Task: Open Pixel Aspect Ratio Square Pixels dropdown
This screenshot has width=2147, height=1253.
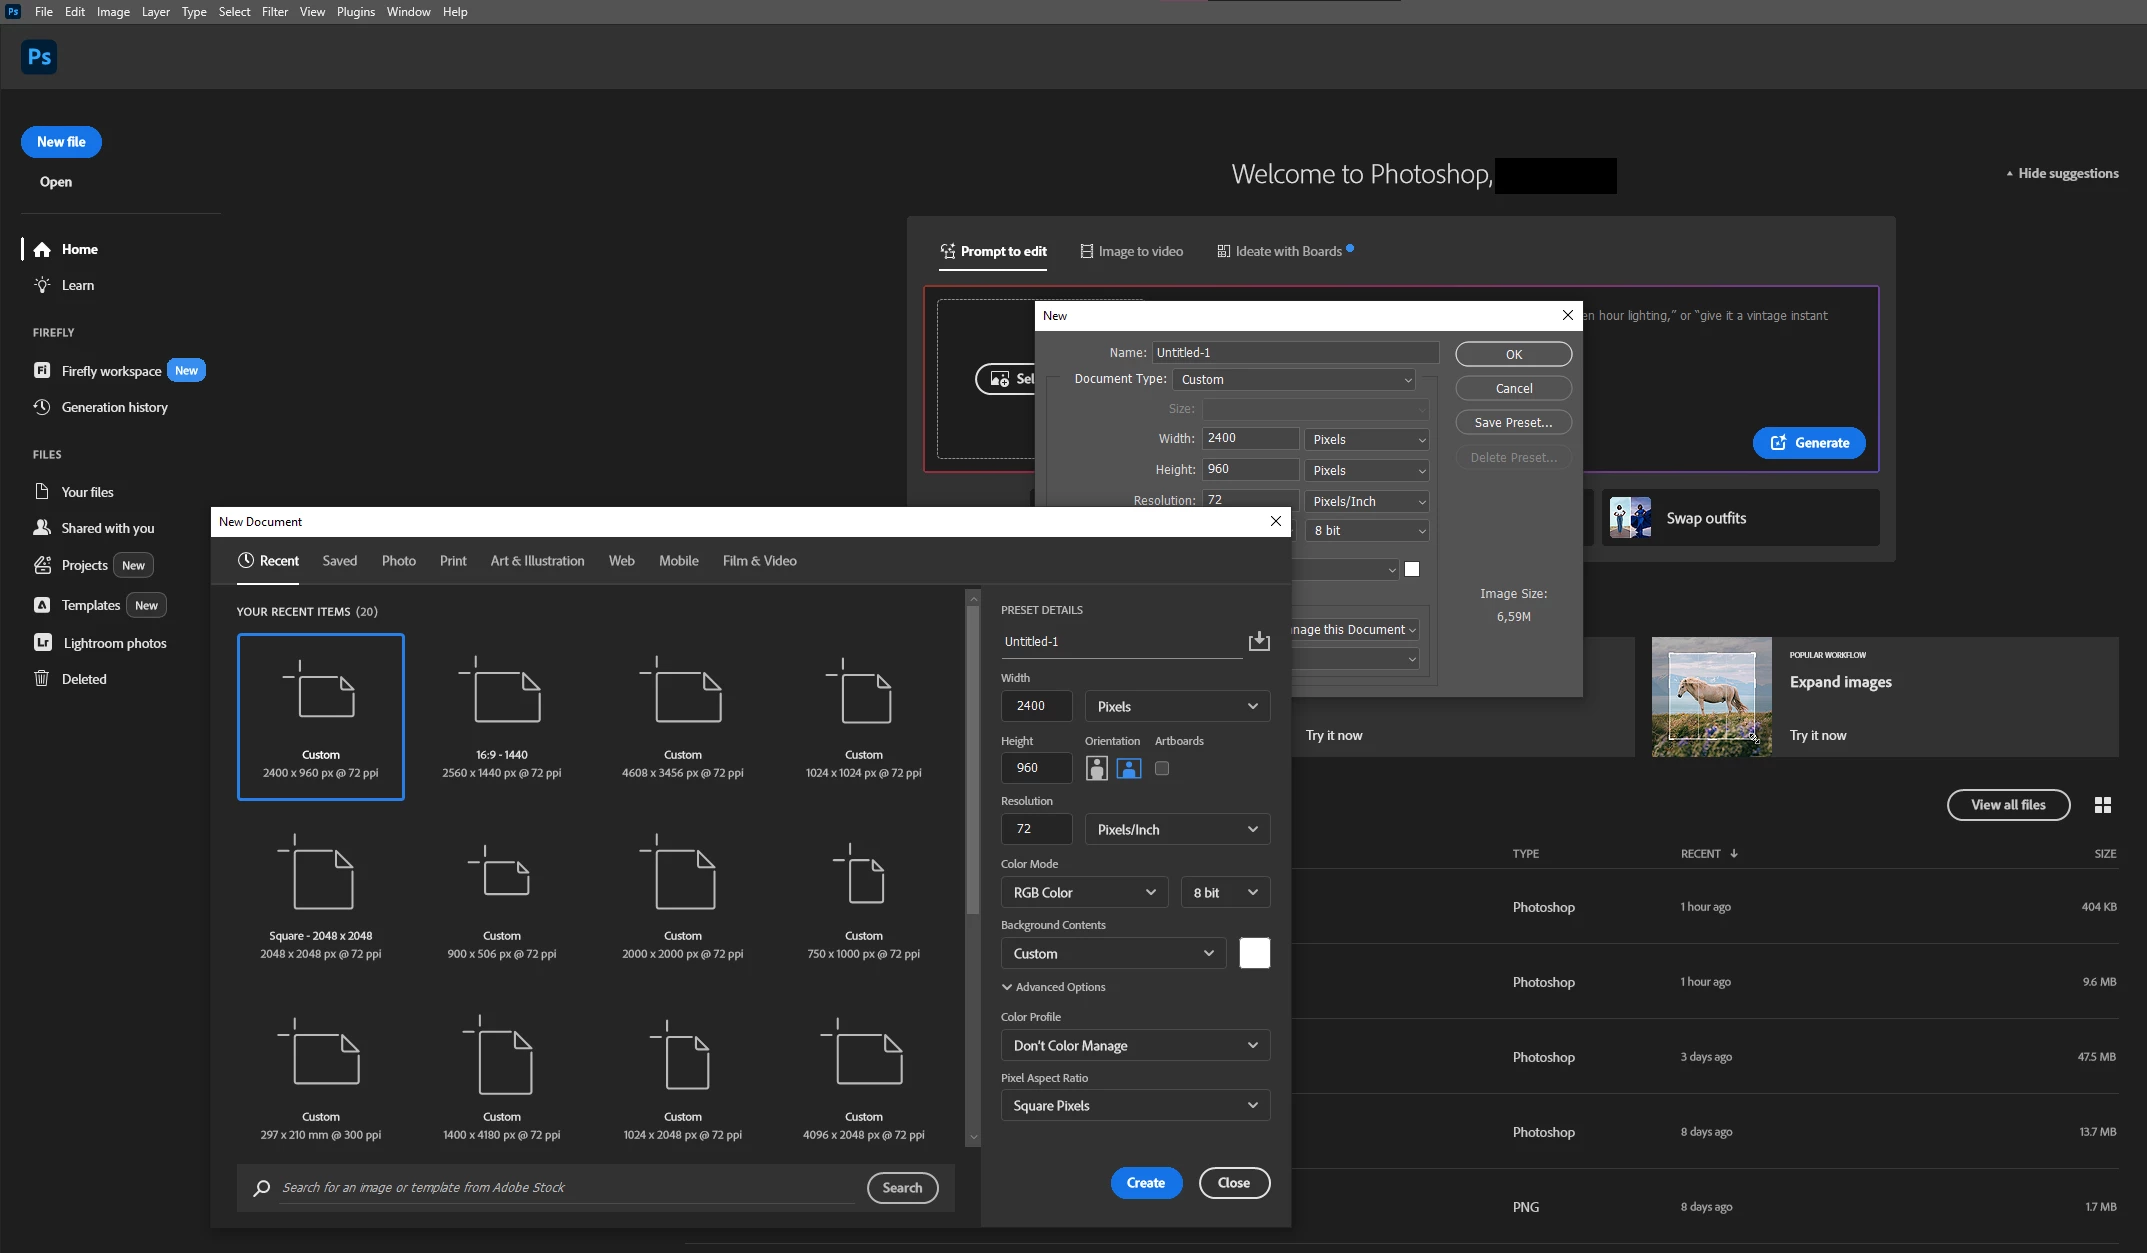Action: (x=1135, y=1105)
